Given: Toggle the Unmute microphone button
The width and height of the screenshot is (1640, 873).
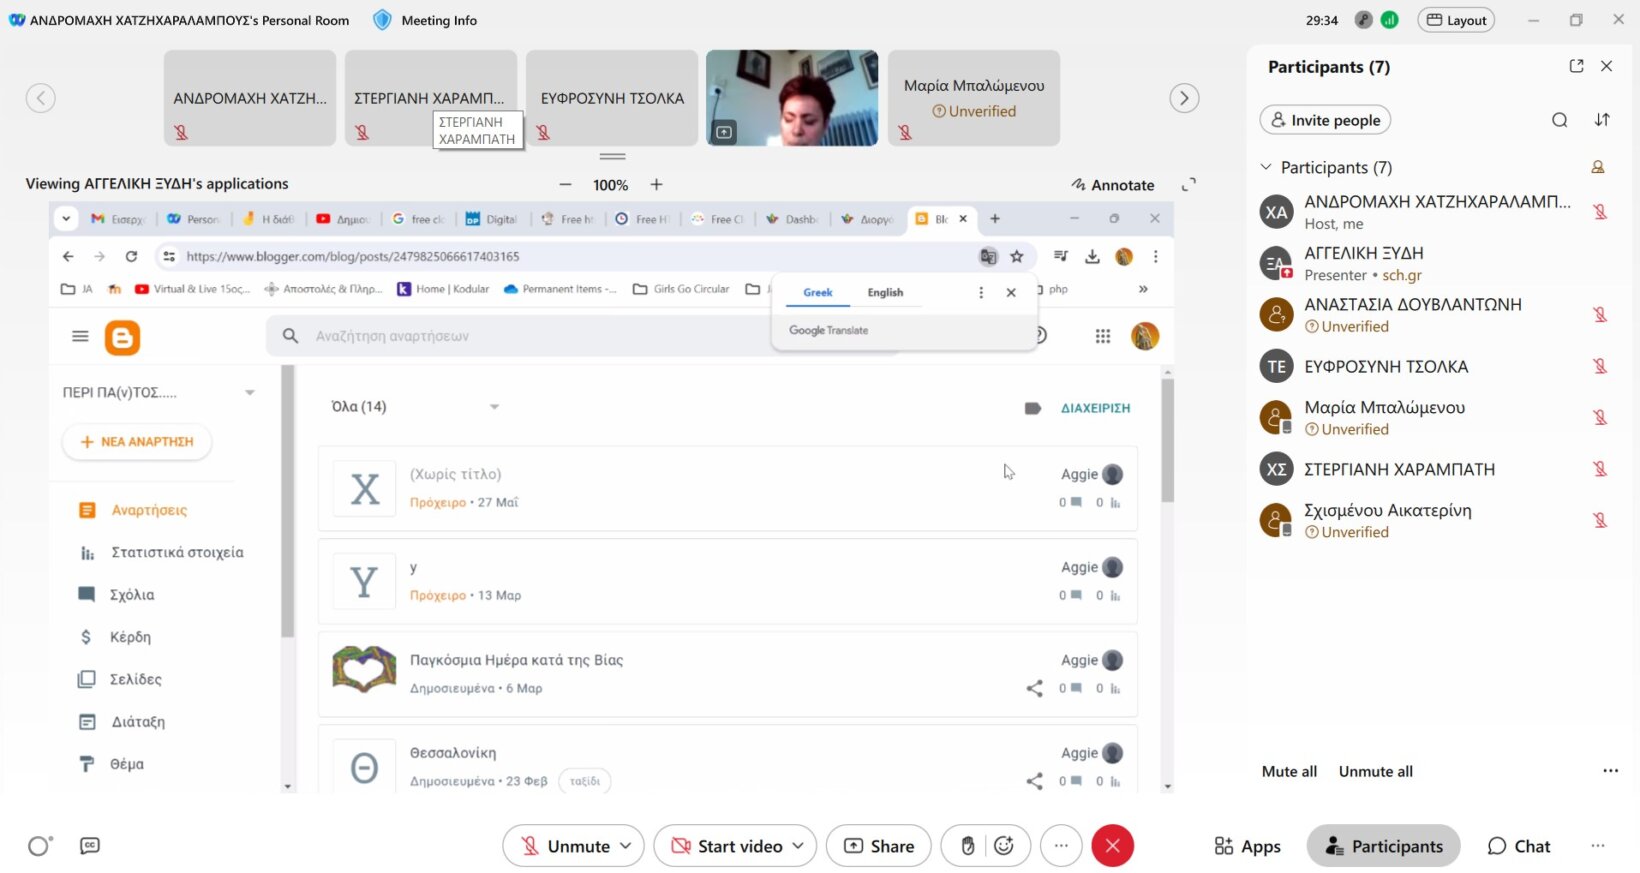Looking at the screenshot, I should tap(566, 846).
